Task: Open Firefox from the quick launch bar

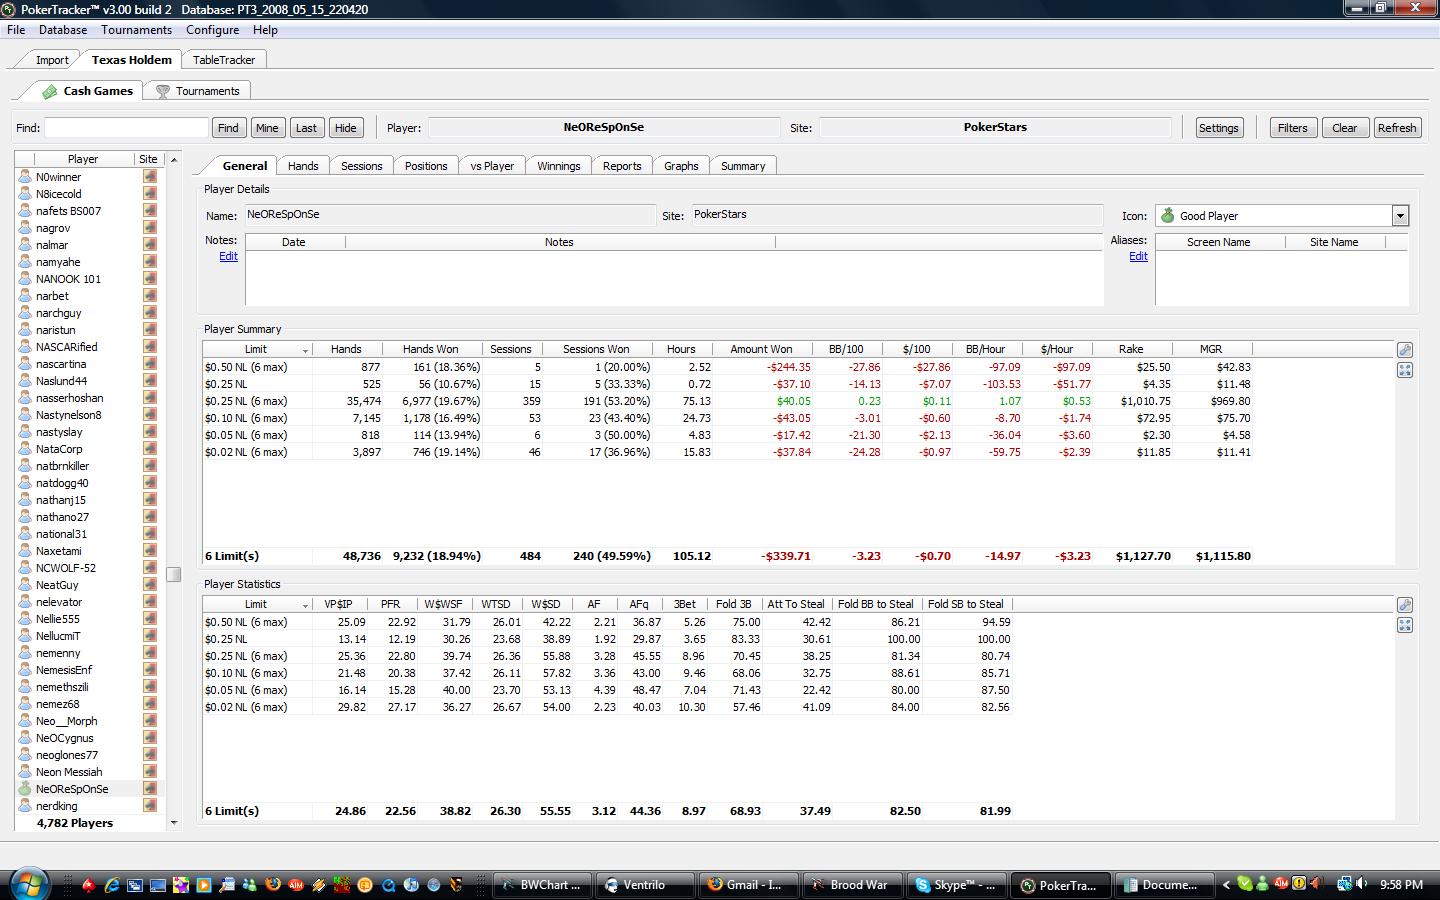Action: pos(273,885)
